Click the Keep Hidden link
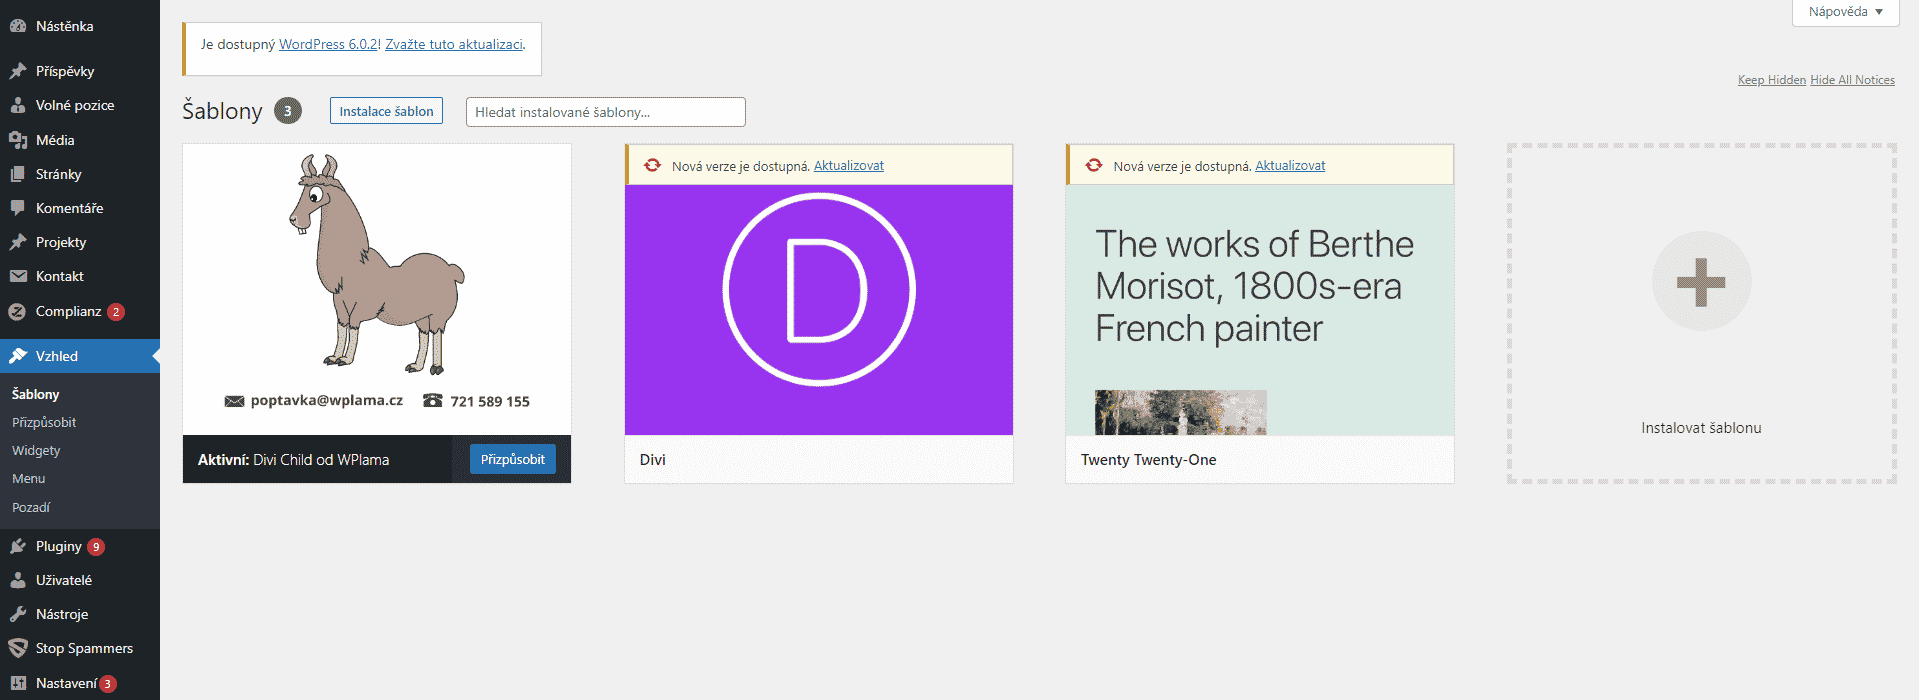 [x=1772, y=80]
